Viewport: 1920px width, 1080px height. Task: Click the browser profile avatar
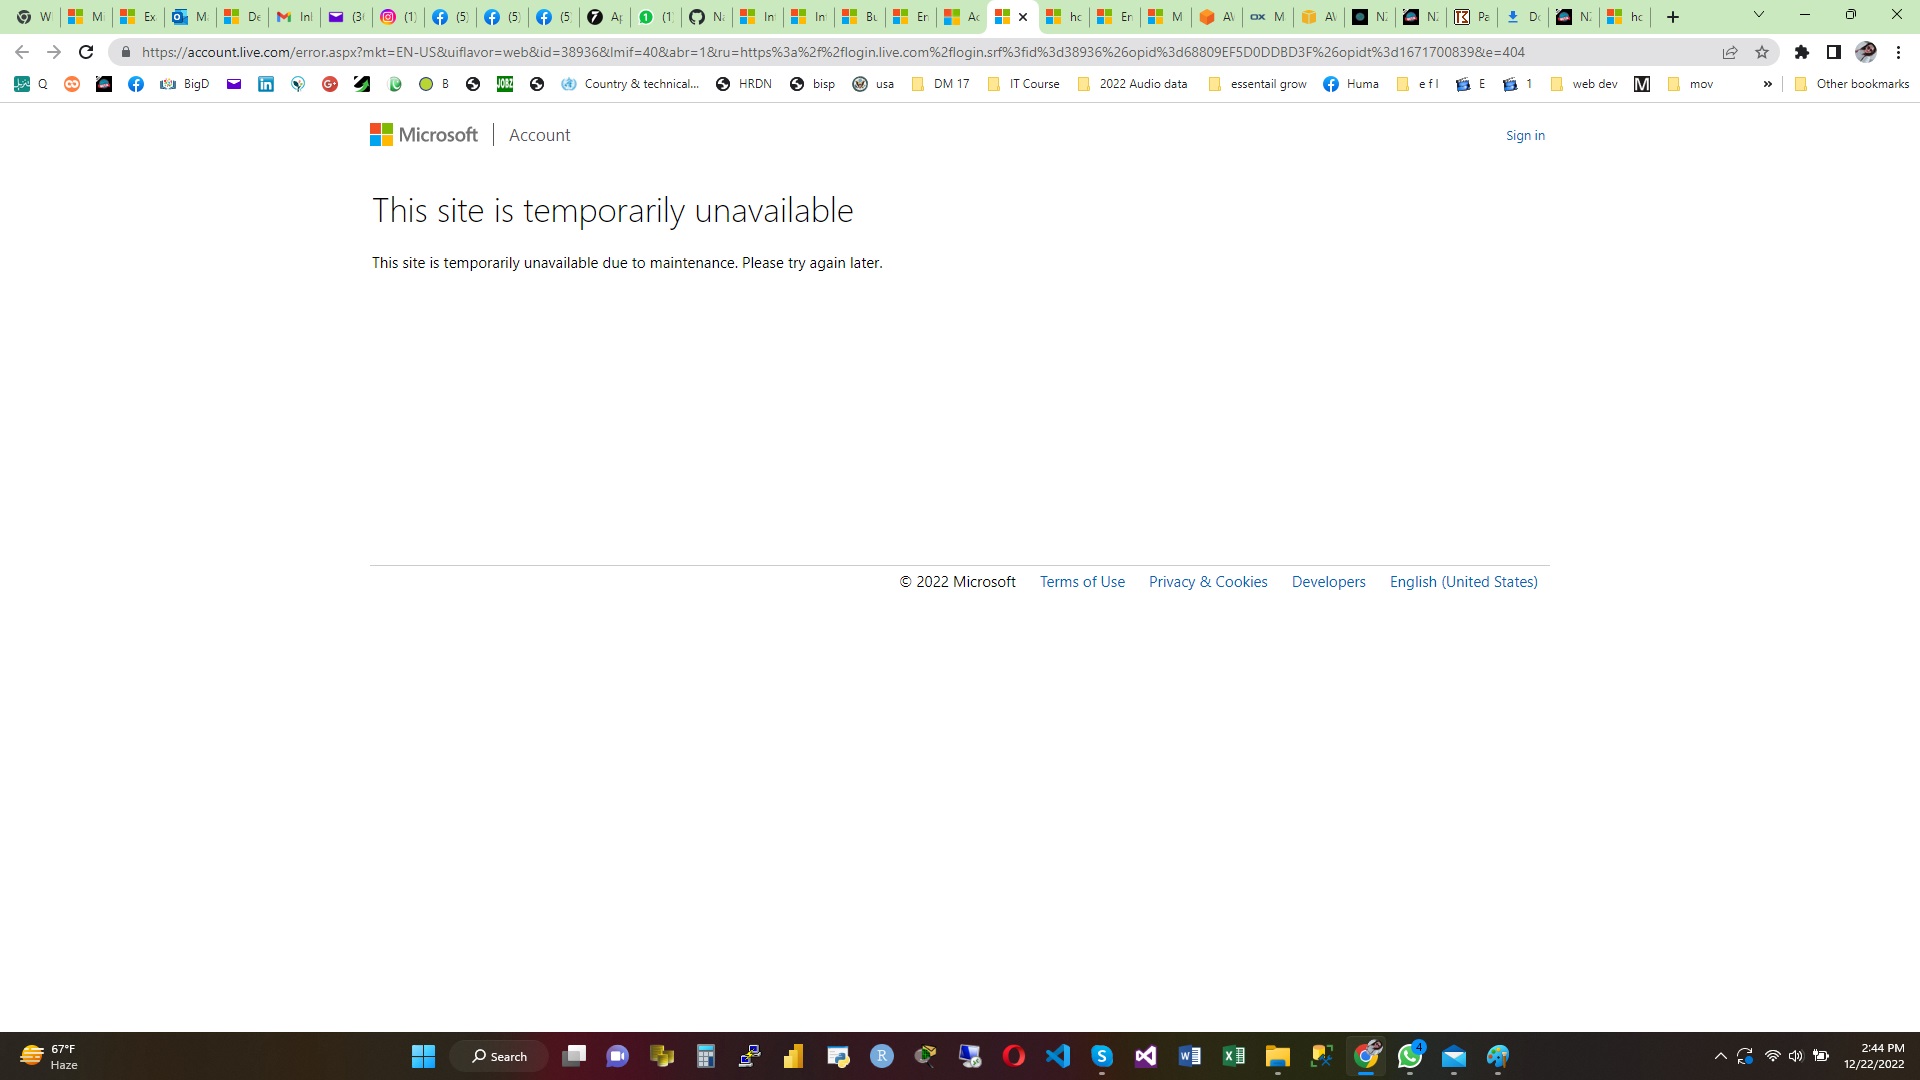(1866, 52)
